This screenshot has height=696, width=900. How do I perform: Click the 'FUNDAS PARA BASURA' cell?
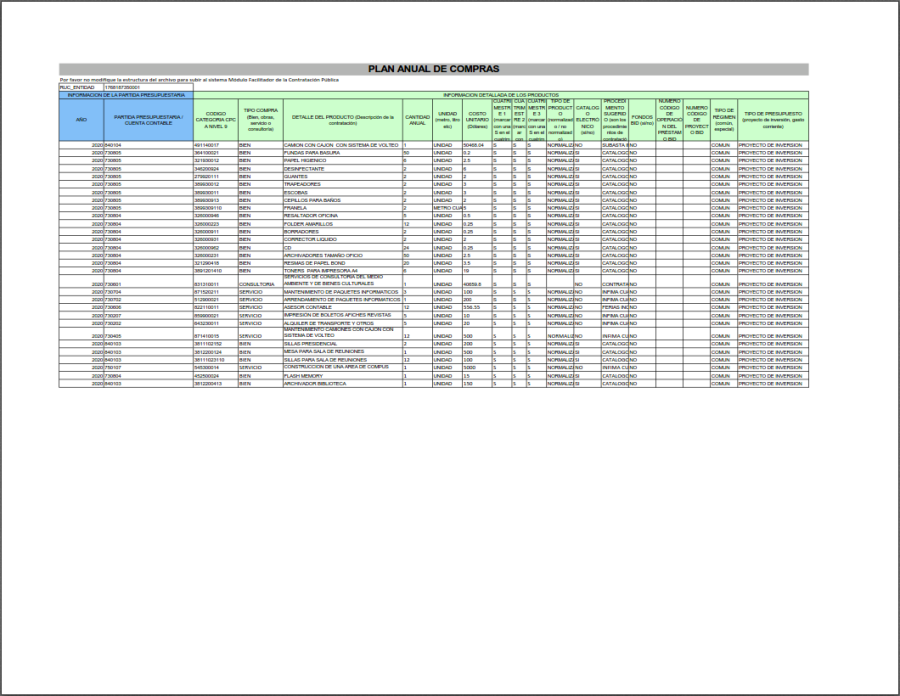point(343,153)
